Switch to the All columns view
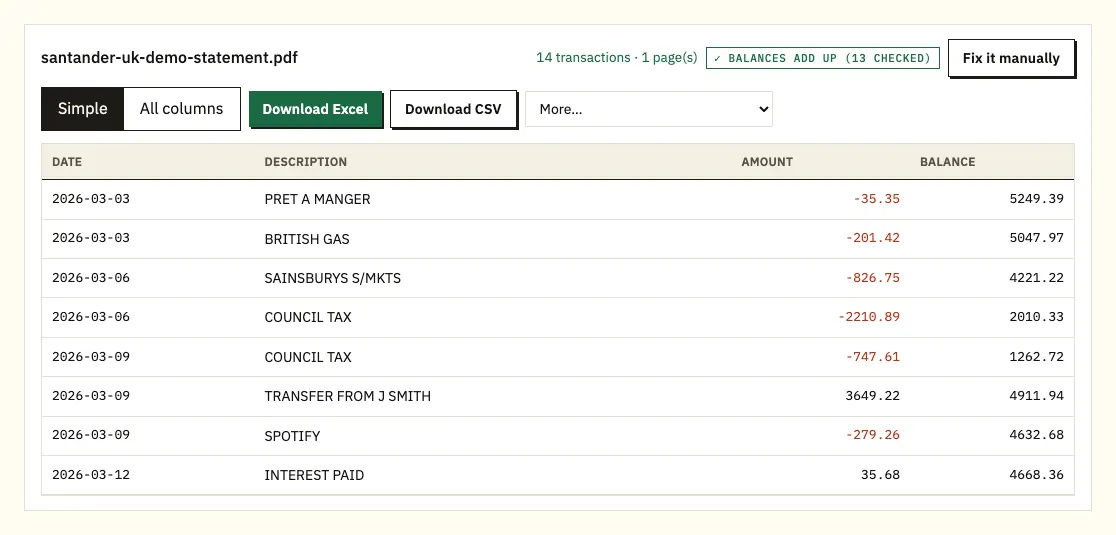Screen dimensions: 1116x535 point(181,109)
